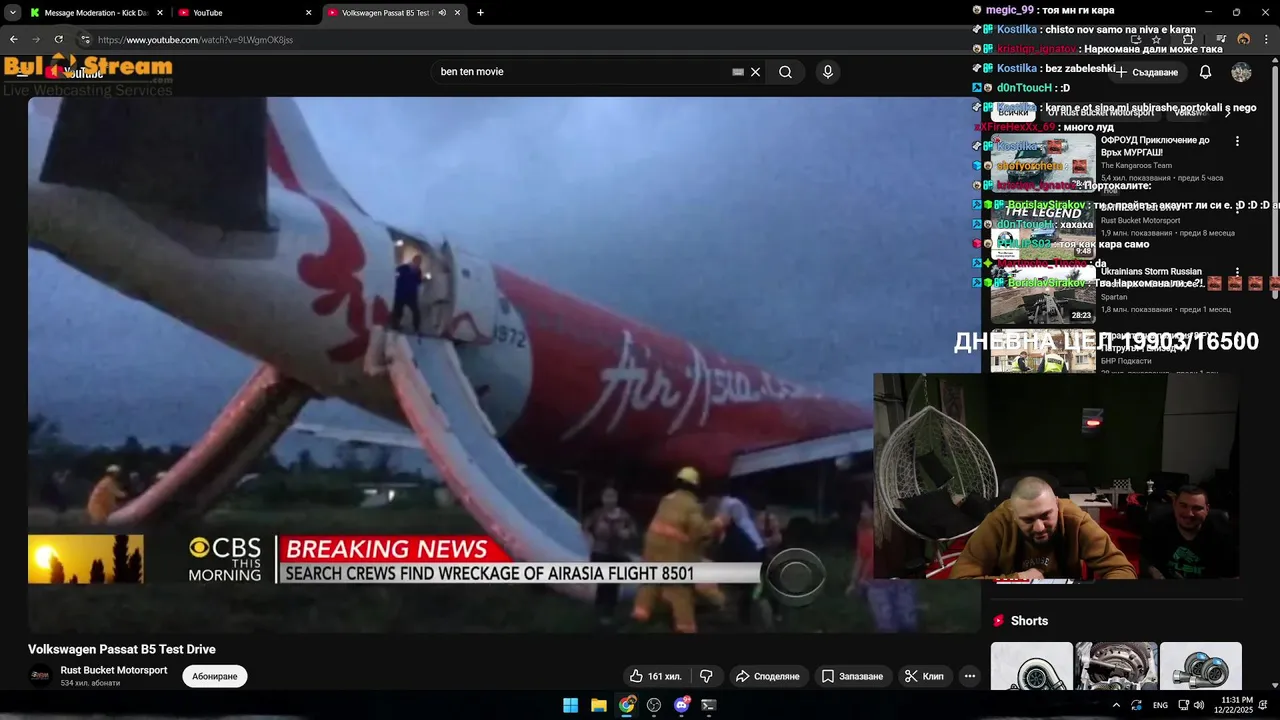
Task: Like the video with 161 хил.
Action: pyautogui.click(x=655, y=677)
